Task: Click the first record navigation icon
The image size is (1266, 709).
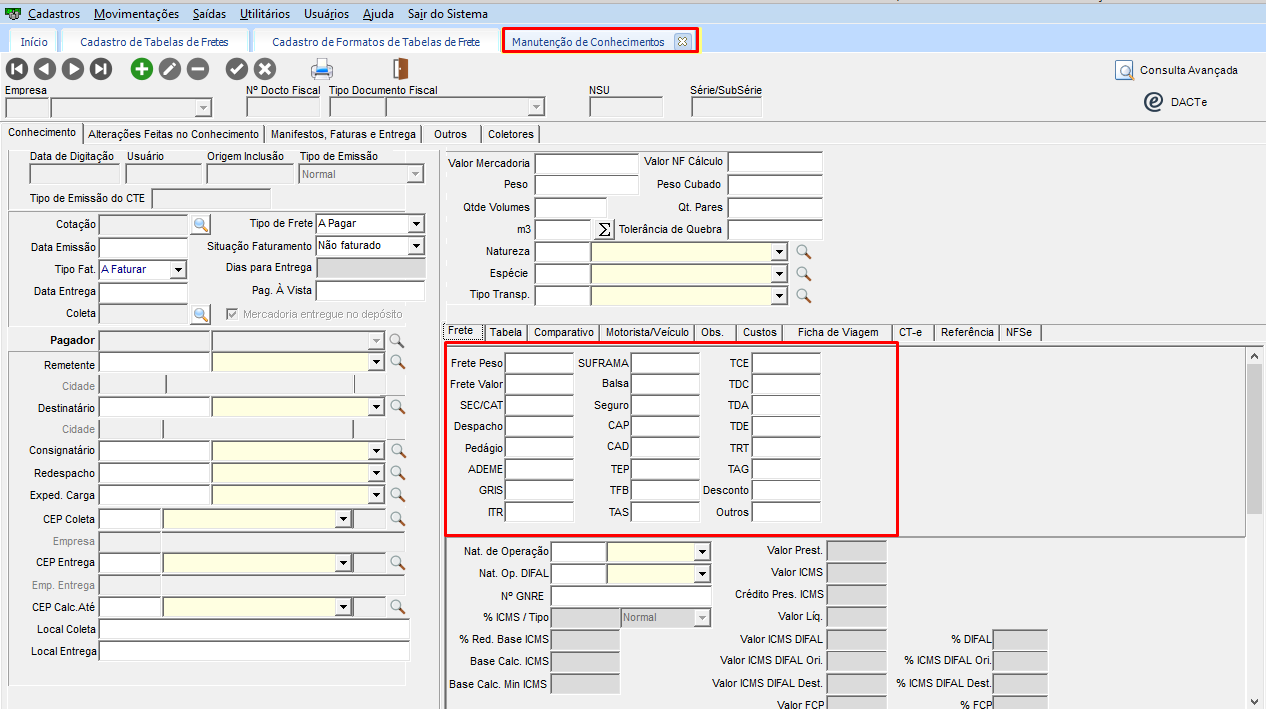Action: pyautogui.click(x=17, y=69)
